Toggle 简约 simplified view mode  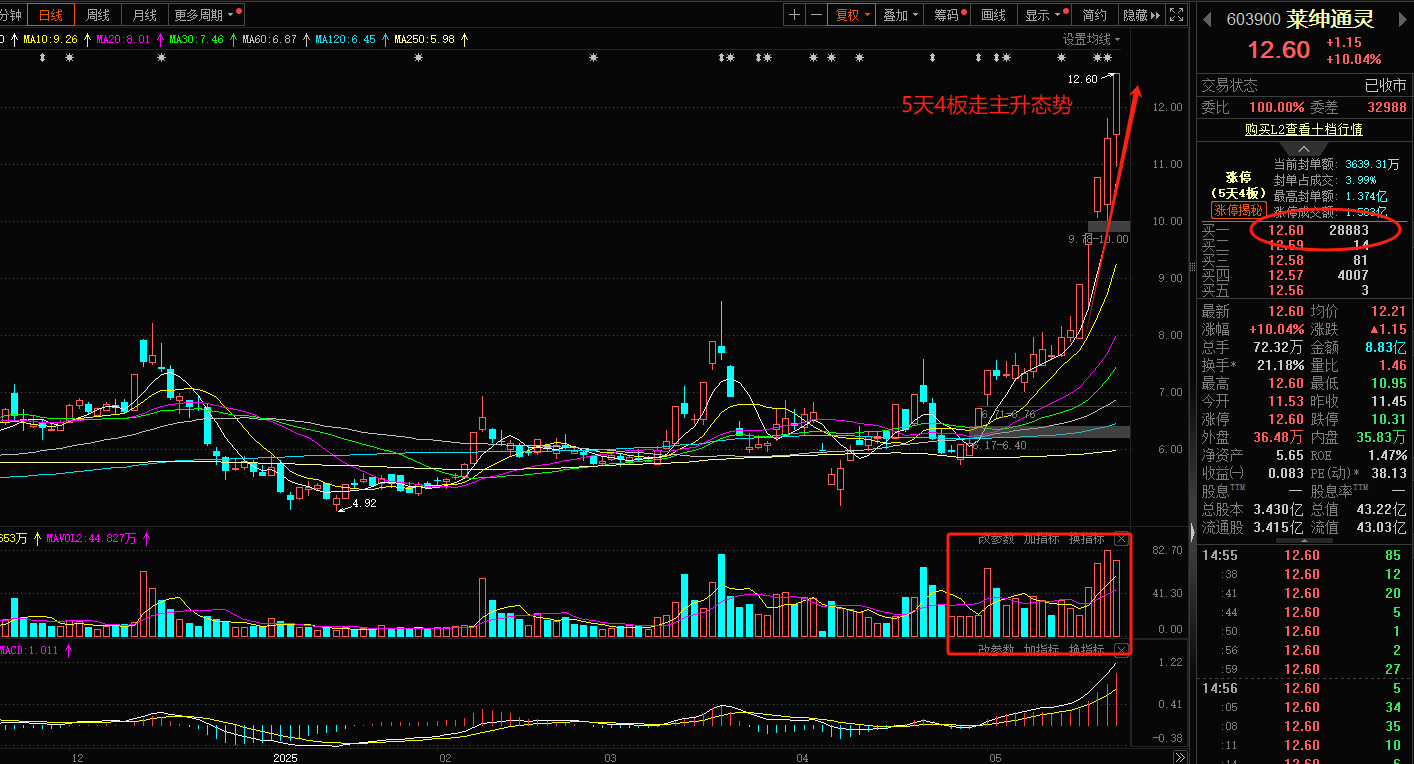click(1095, 15)
